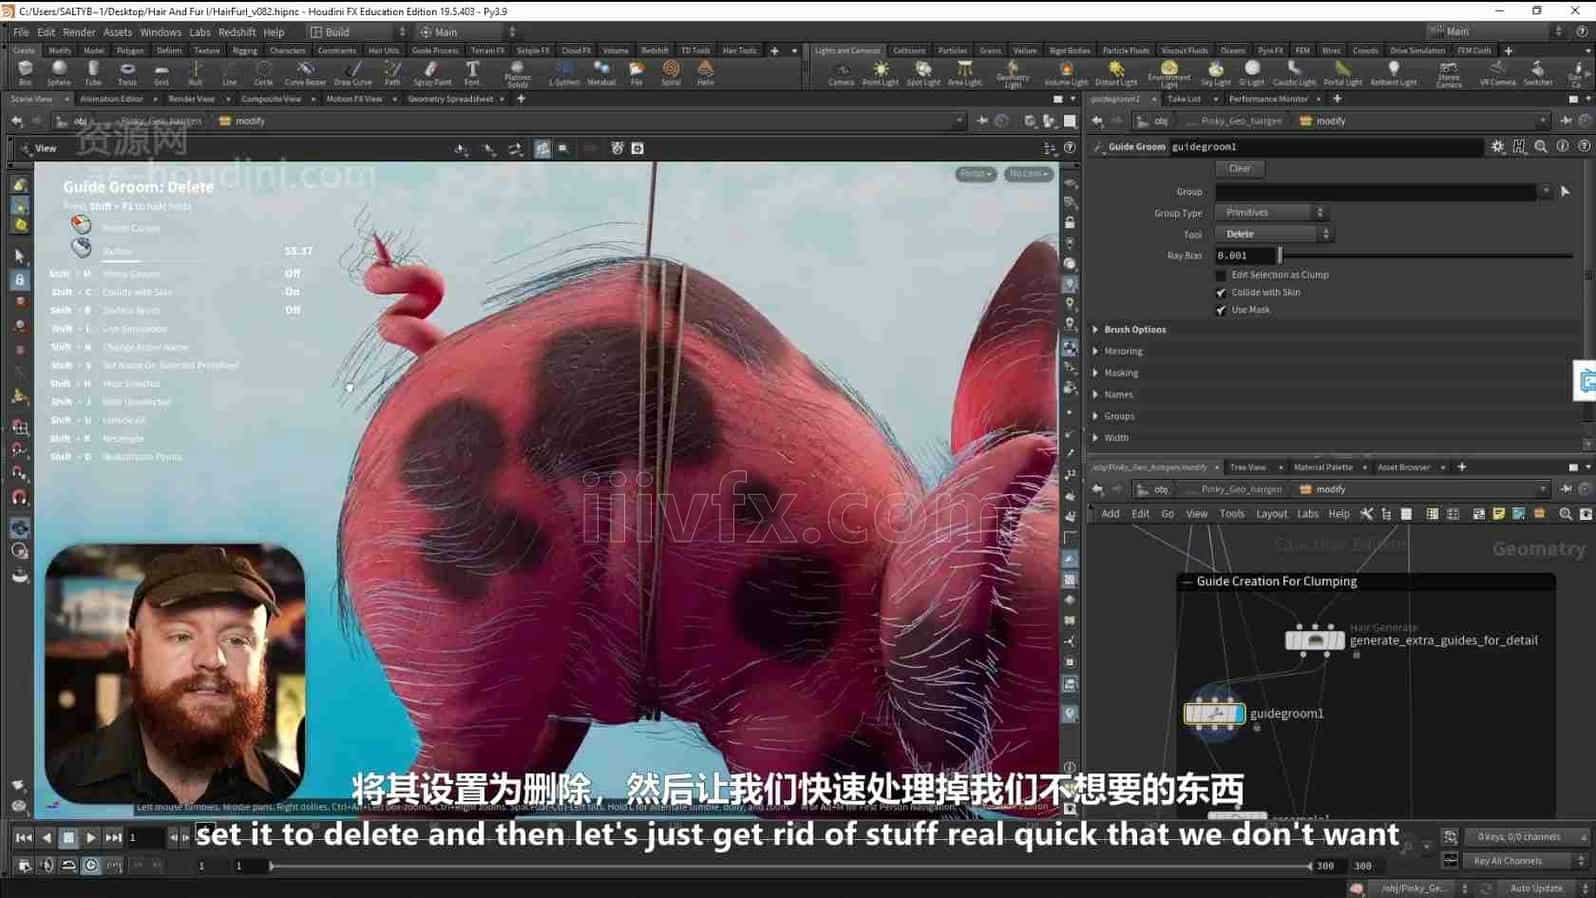Add an Environment Light from the shelf
The width and height of the screenshot is (1596, 898).
point(1169,73)
